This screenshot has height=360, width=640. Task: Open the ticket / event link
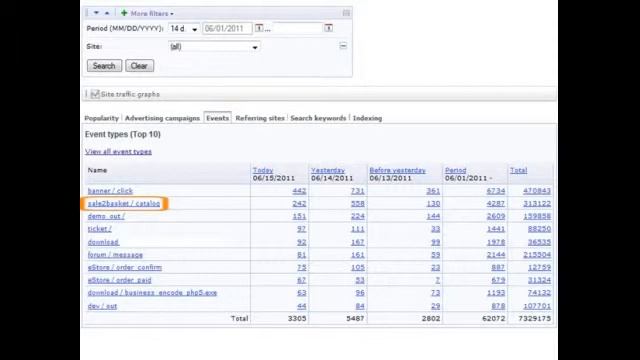click(x=100, y=229)
